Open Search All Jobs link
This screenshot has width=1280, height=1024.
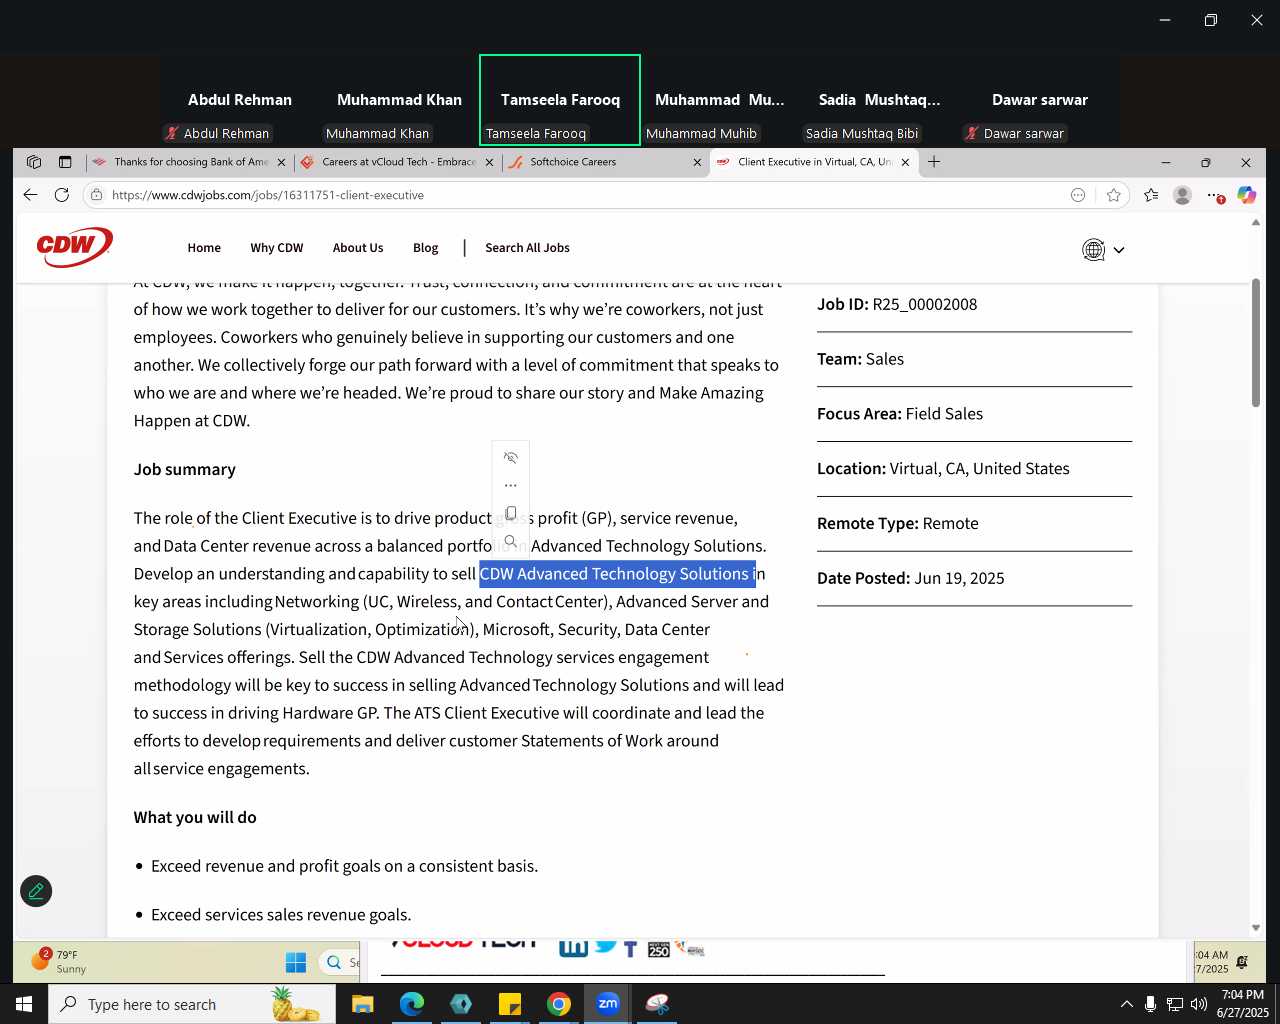point(527,248)
